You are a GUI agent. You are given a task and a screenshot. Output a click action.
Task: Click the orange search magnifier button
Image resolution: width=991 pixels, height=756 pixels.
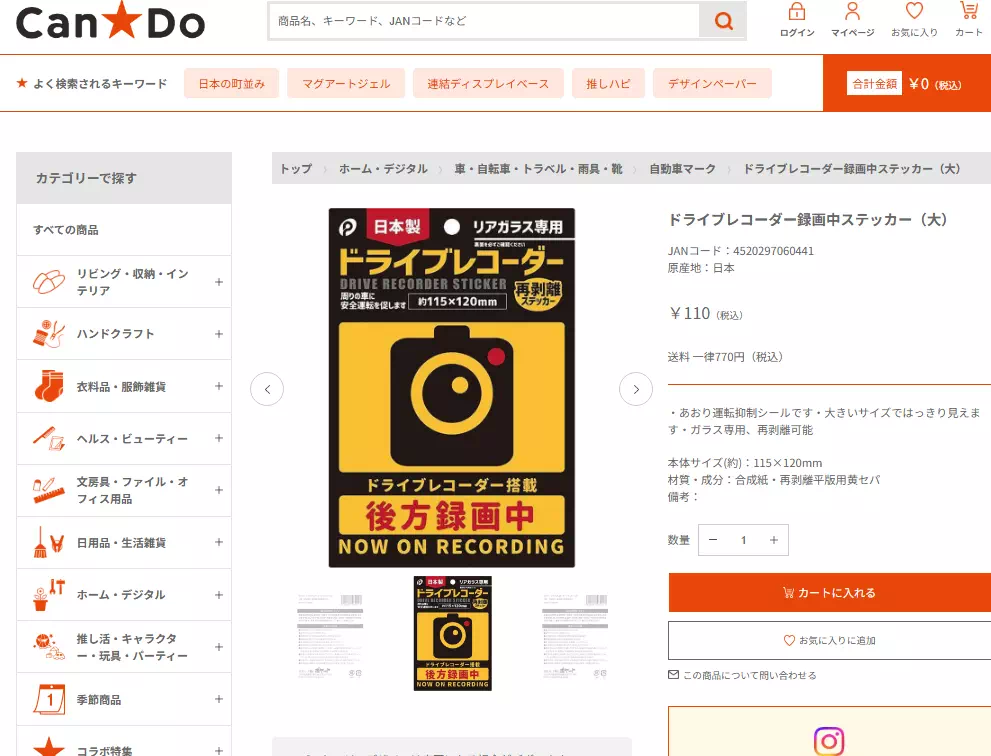(x=722, y=21)
